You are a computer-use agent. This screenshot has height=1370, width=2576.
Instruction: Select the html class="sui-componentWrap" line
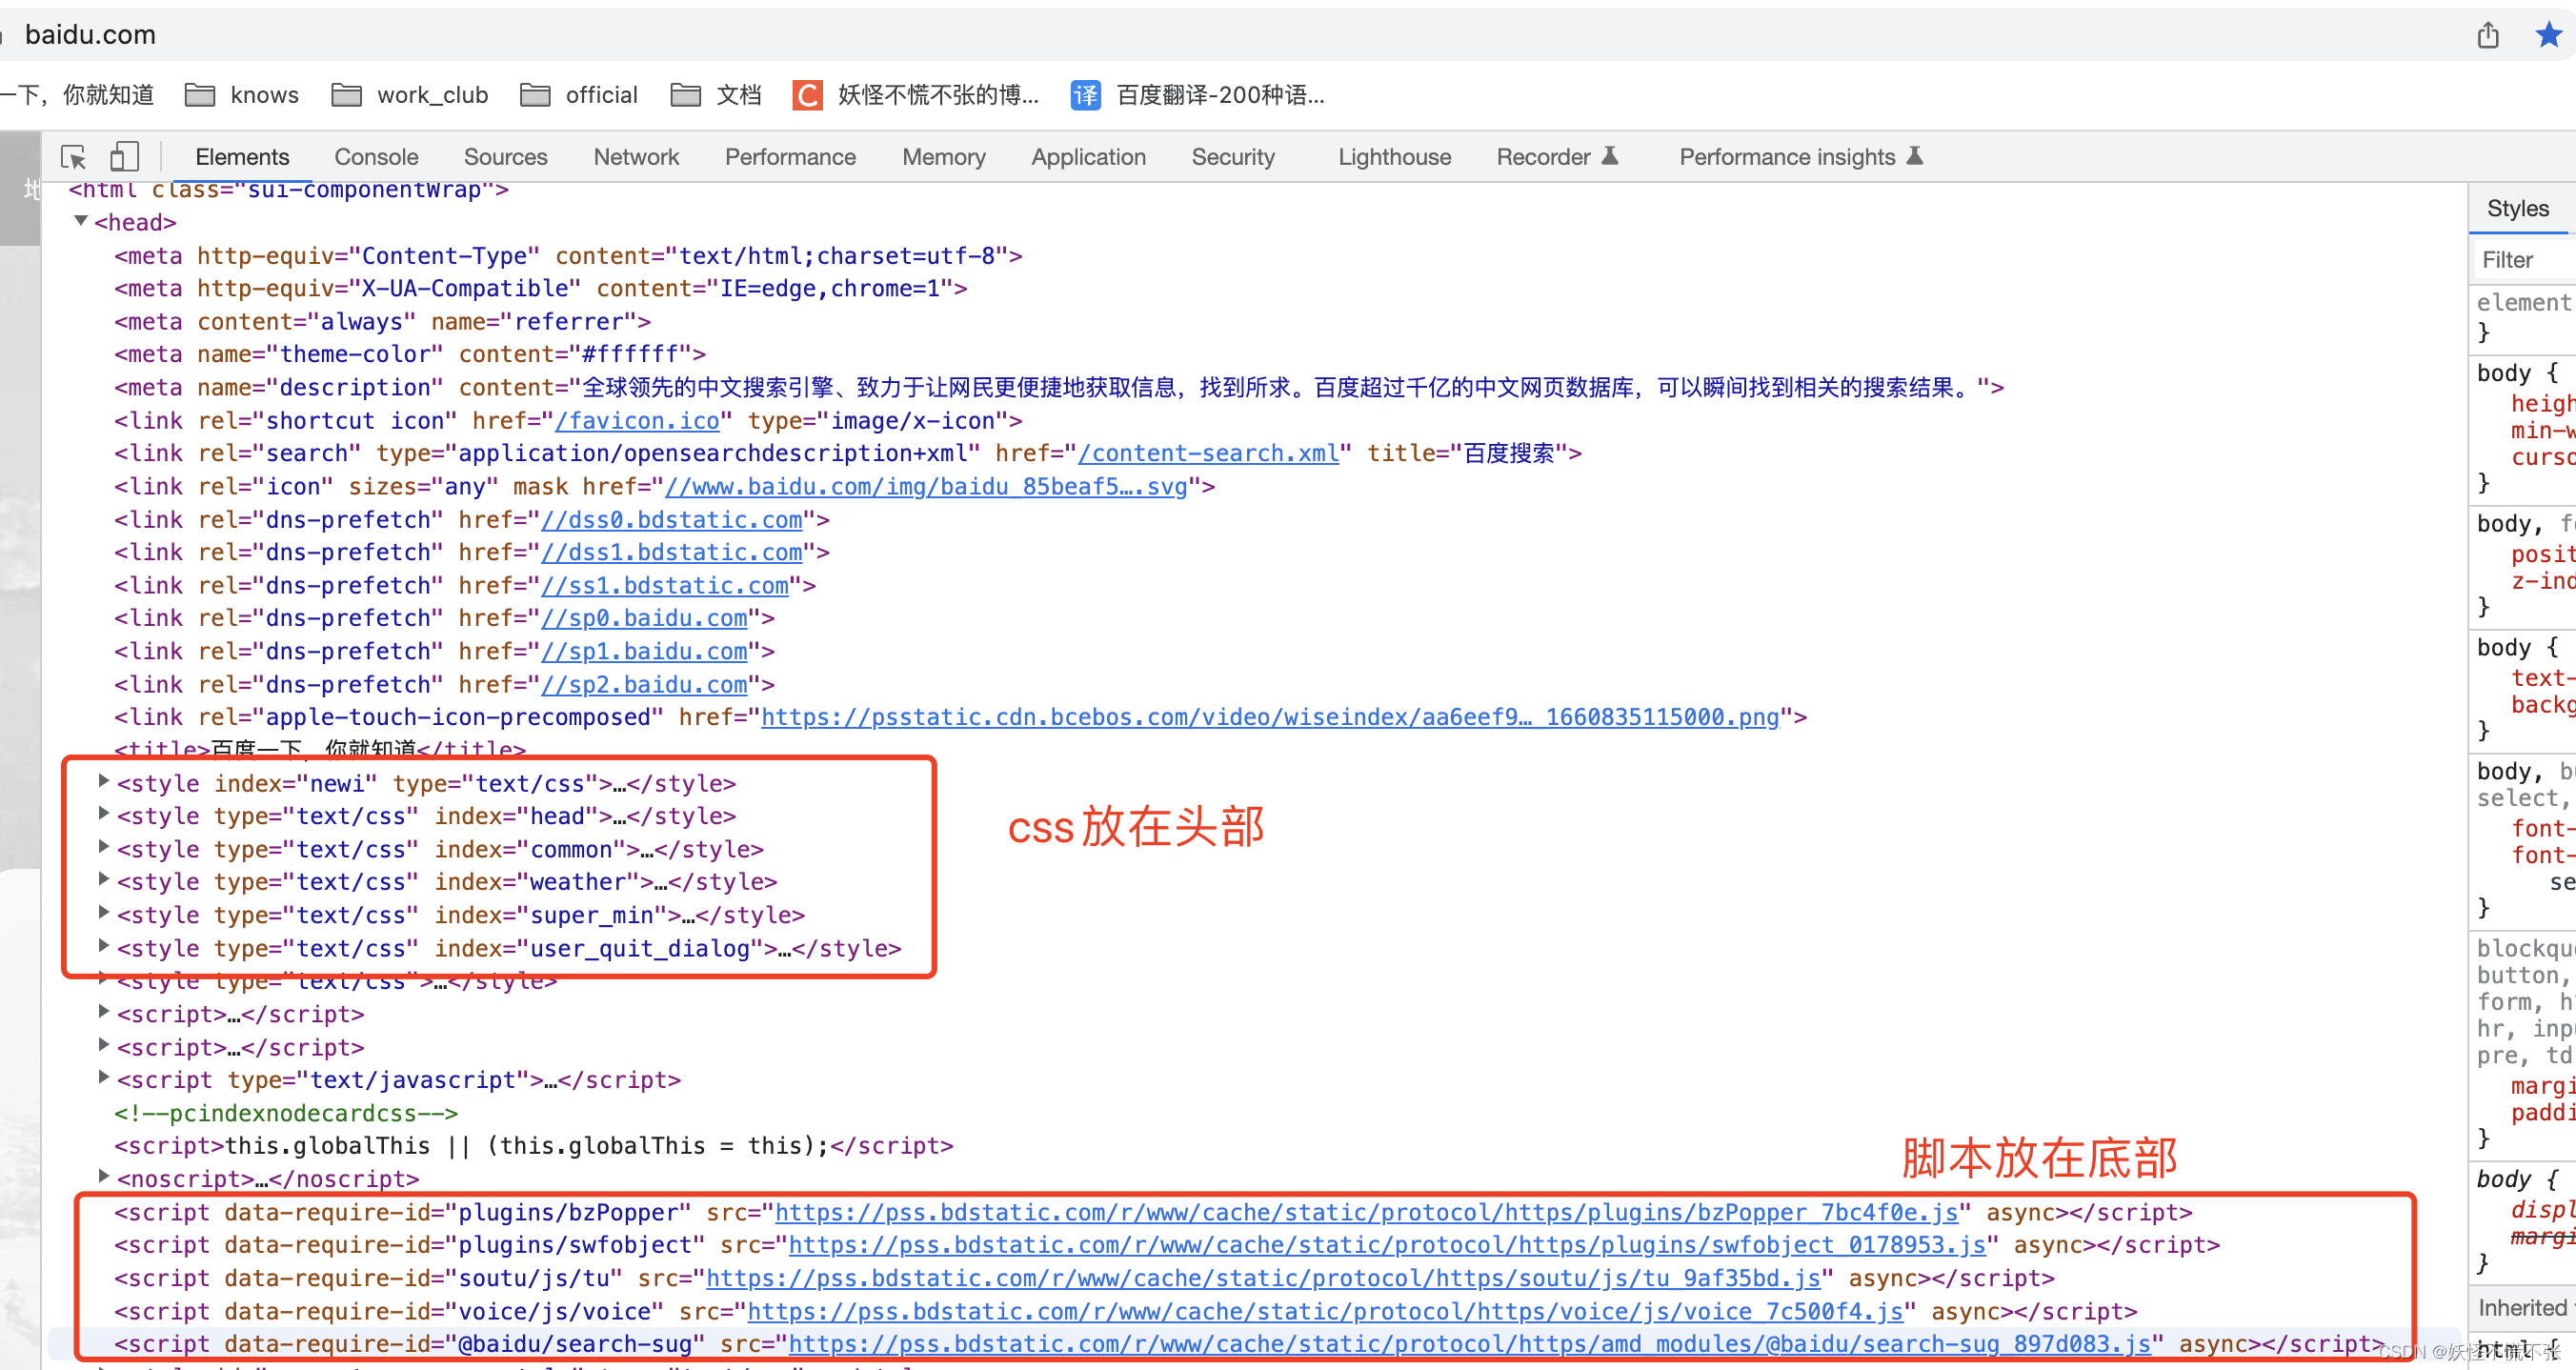click(288, 190)
